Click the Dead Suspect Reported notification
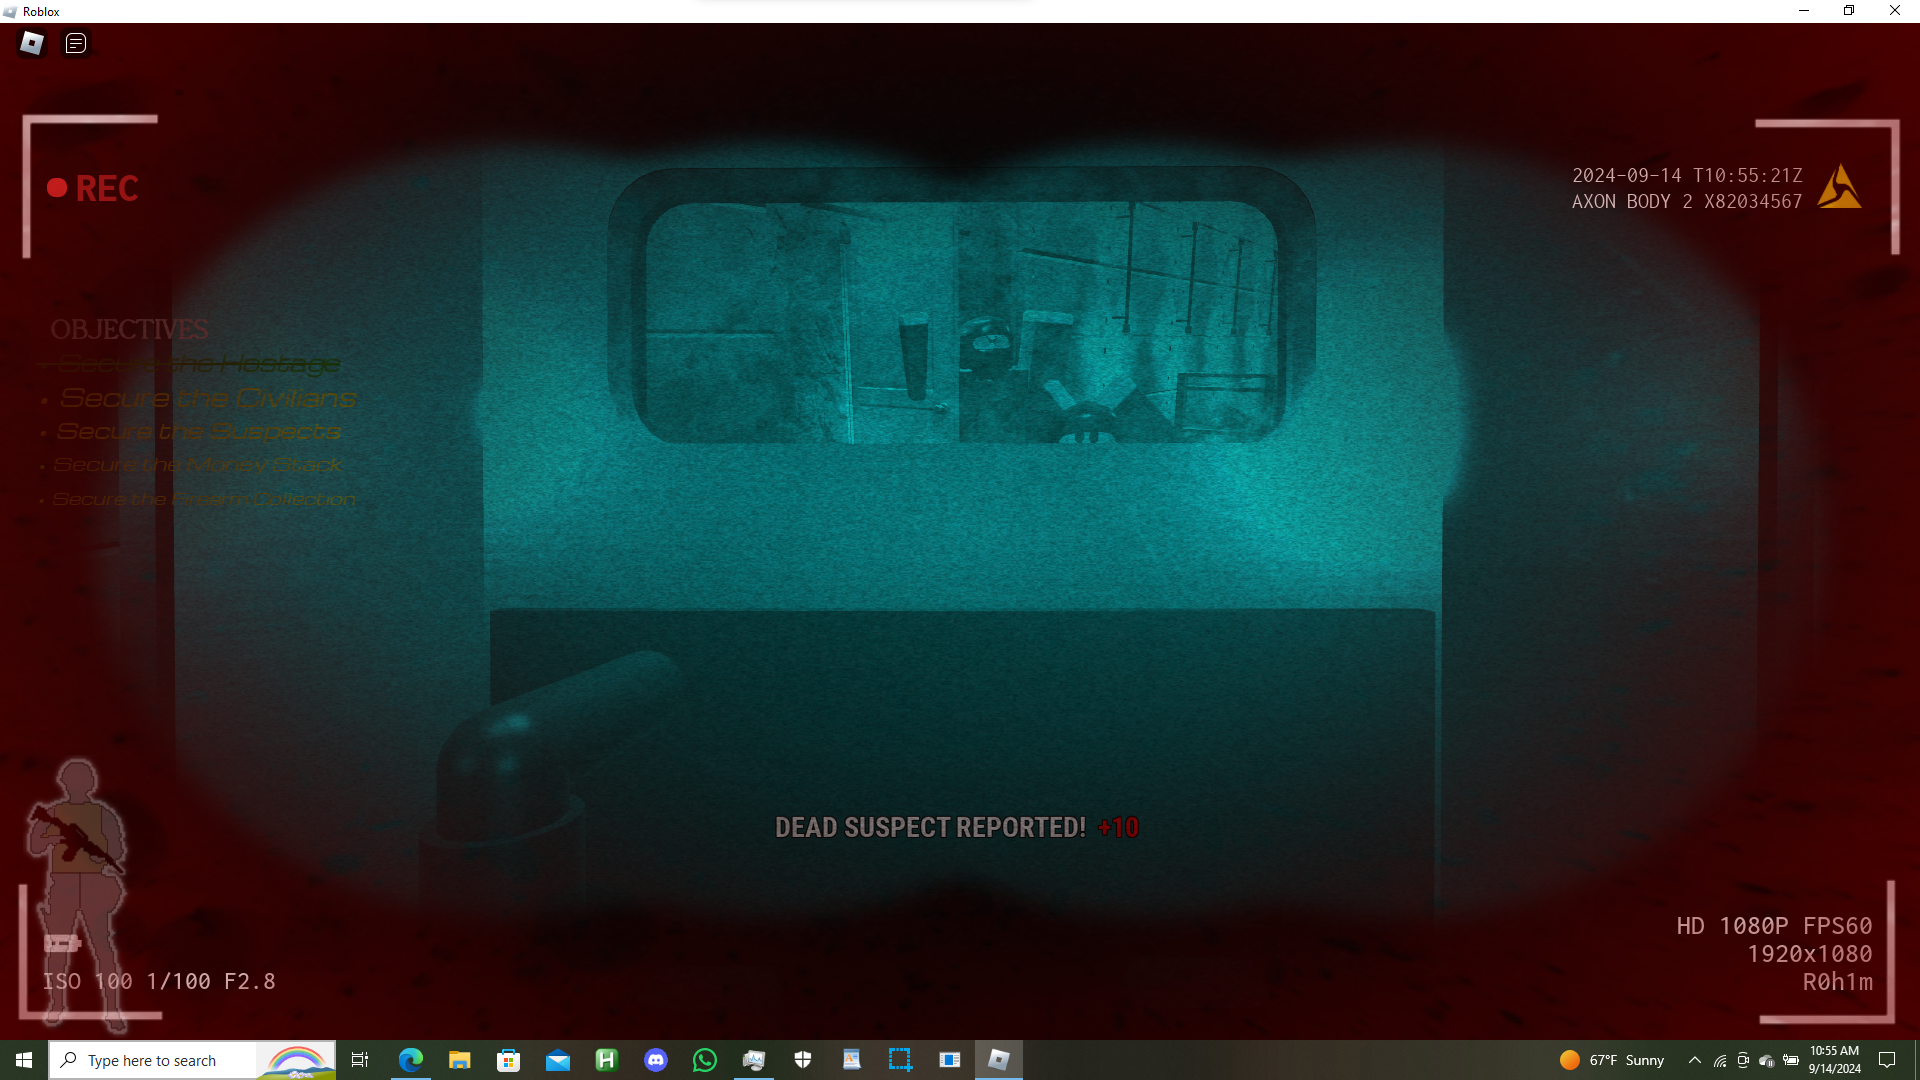The image size is (1920, 1080). tap(956, 828)
